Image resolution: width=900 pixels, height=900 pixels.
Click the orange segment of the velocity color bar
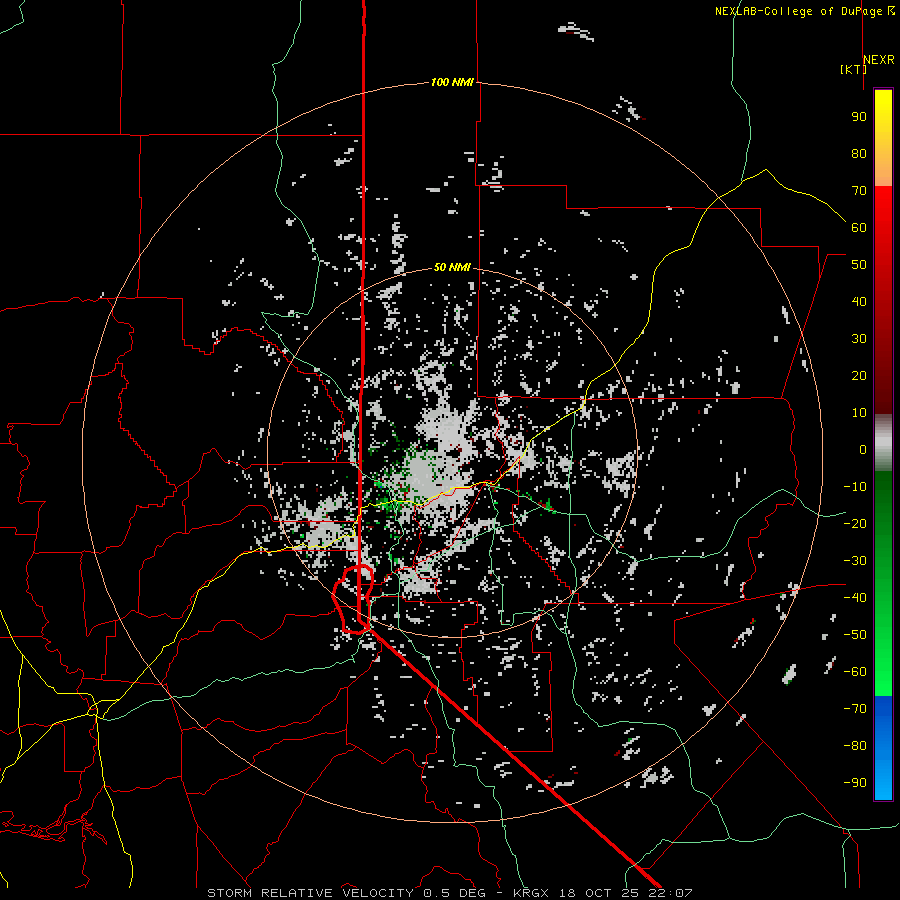883,171
